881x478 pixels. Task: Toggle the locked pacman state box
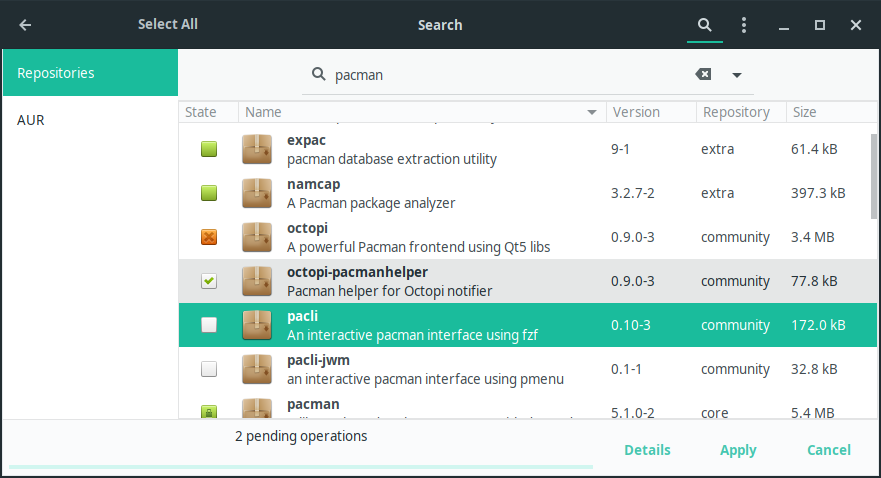pos(209,412)
